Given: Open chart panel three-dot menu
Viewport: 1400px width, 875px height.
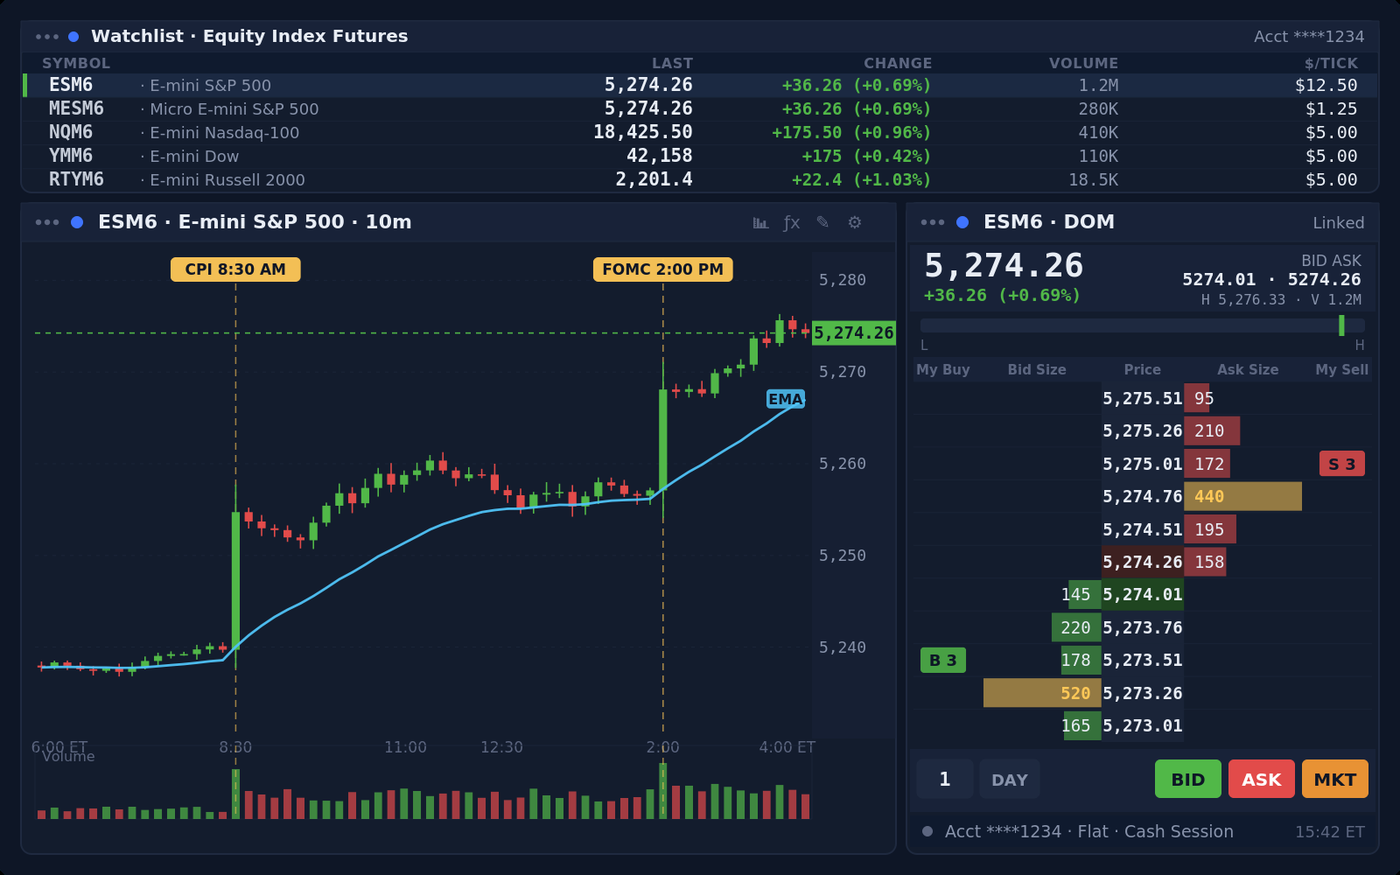Looking at the screenshot, I should point(47,222).
